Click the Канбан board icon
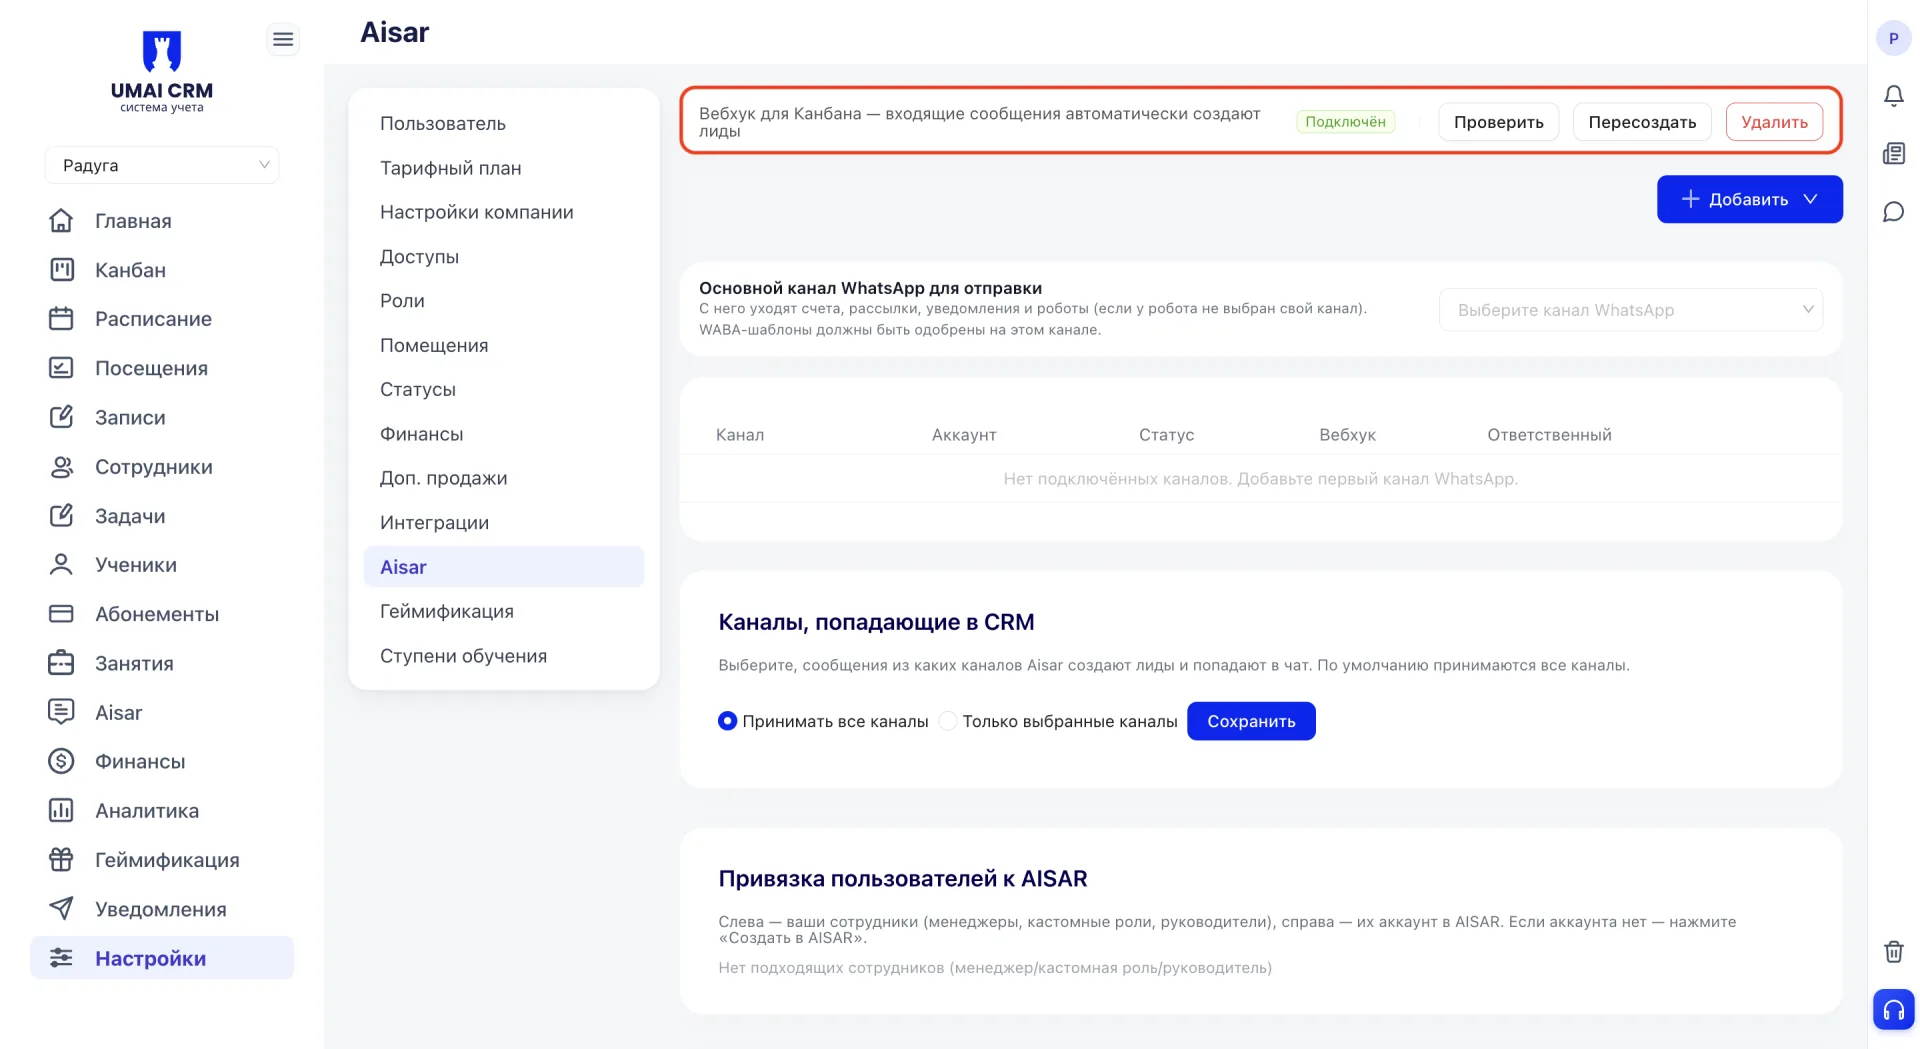1920x1049 pixels. [61, 269]
